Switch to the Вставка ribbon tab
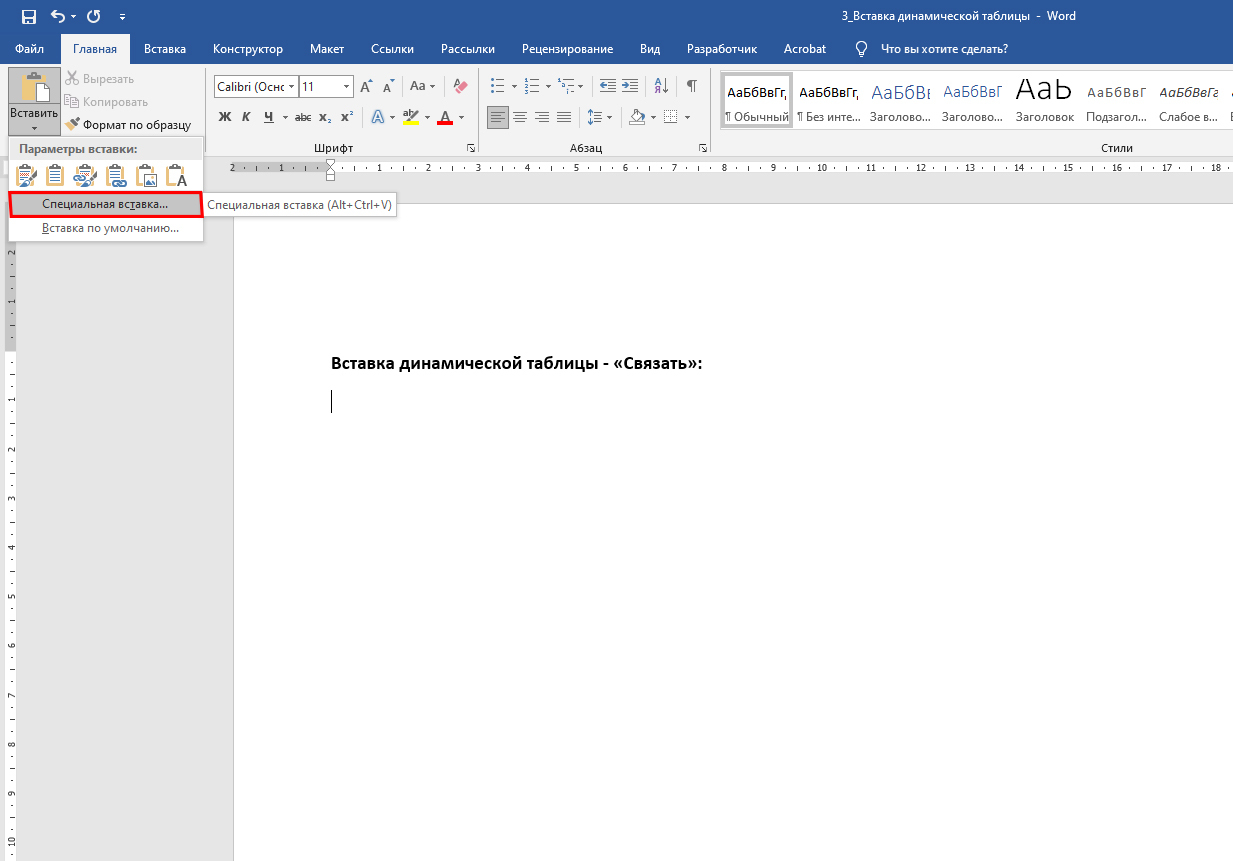1233x861 pixels. (x=165, y=49)
